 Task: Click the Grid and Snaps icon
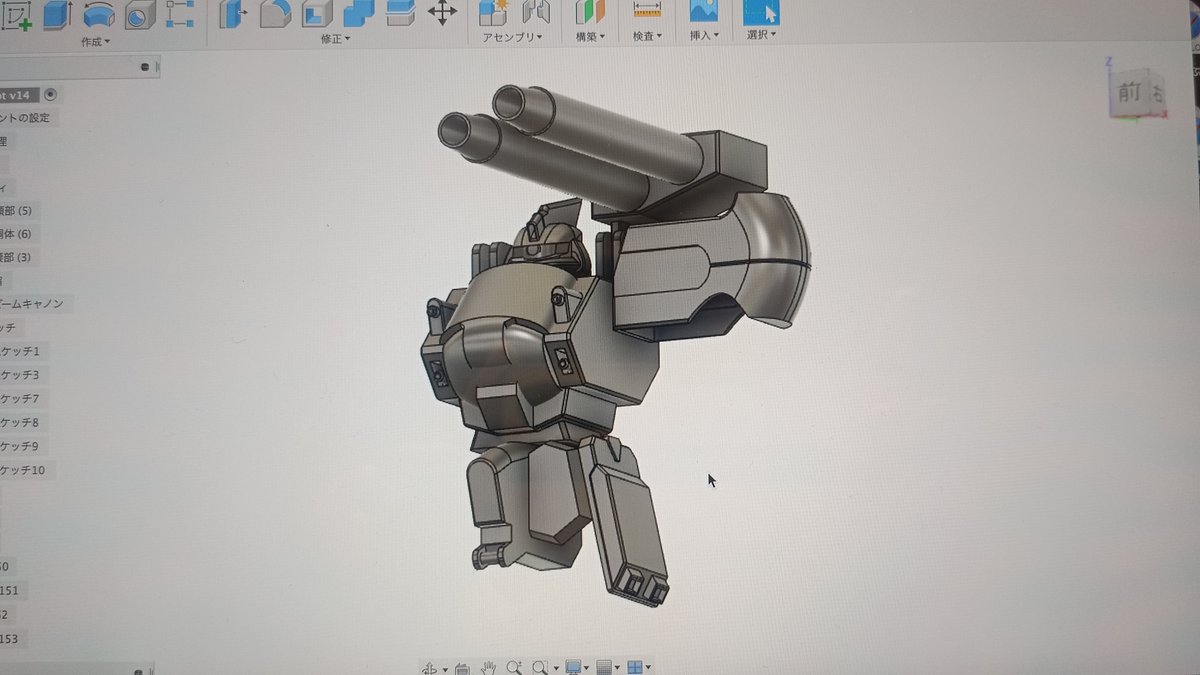click(603, 667)
